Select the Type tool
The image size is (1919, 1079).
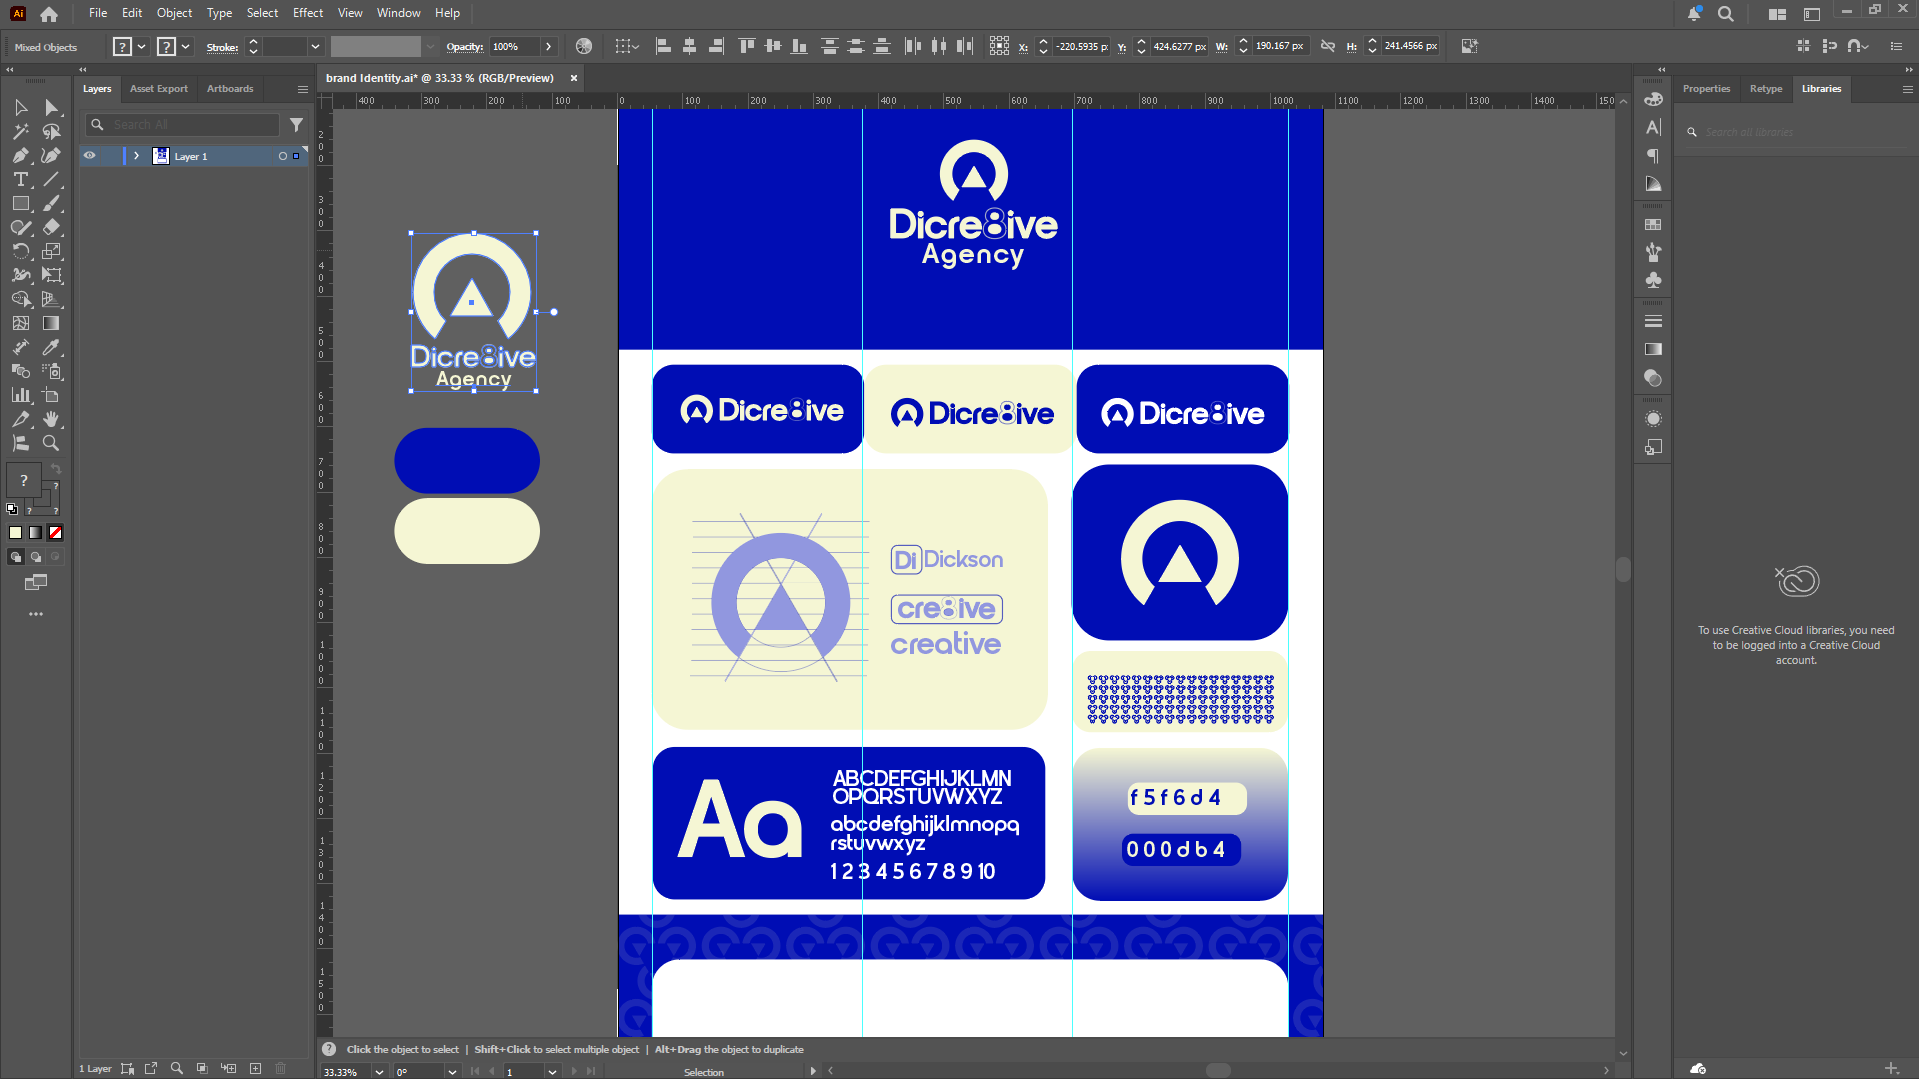21,179
